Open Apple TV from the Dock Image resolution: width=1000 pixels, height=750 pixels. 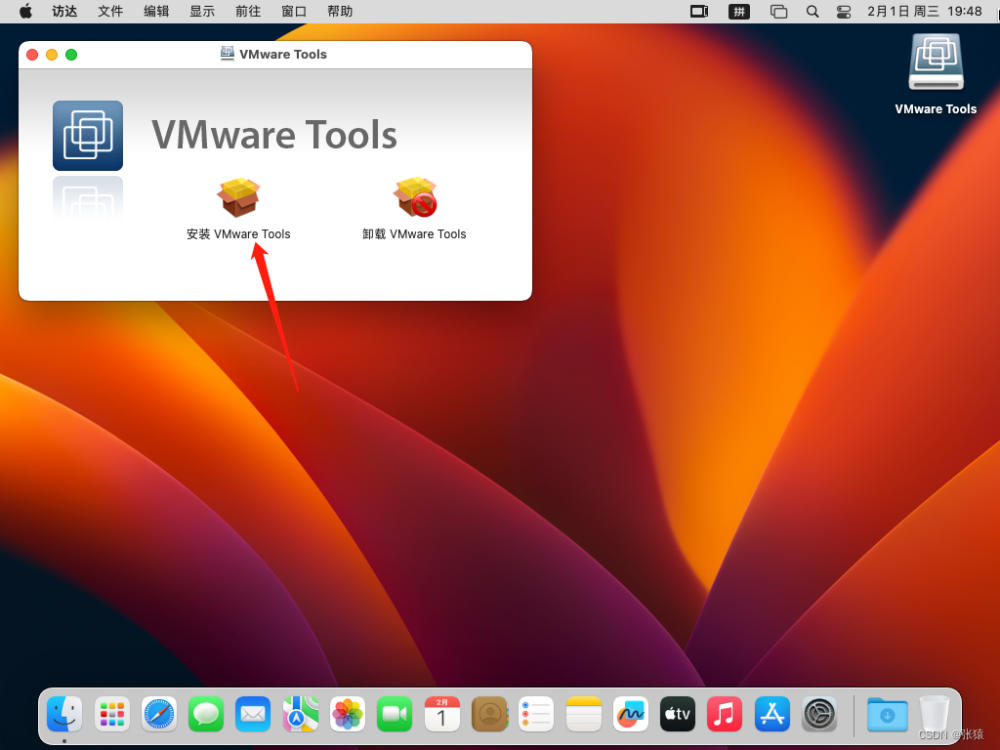coord(678,714)
